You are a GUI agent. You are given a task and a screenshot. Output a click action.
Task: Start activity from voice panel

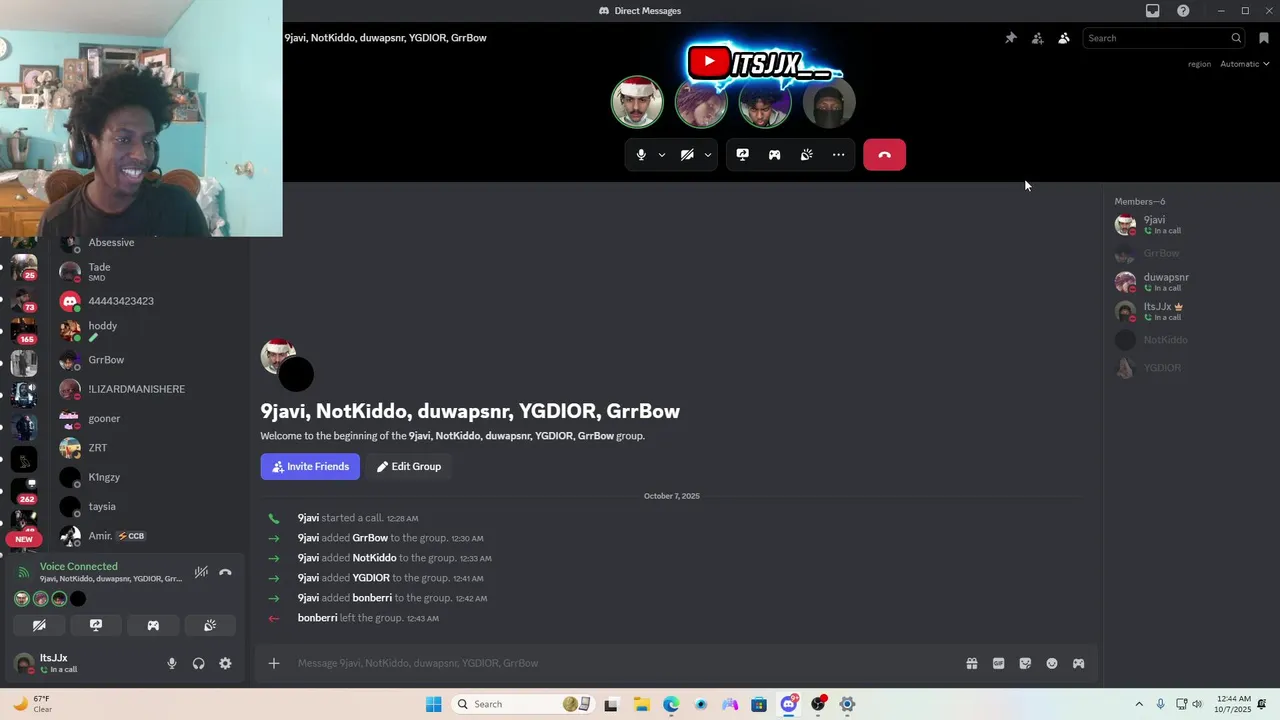(x=153, y=625)
